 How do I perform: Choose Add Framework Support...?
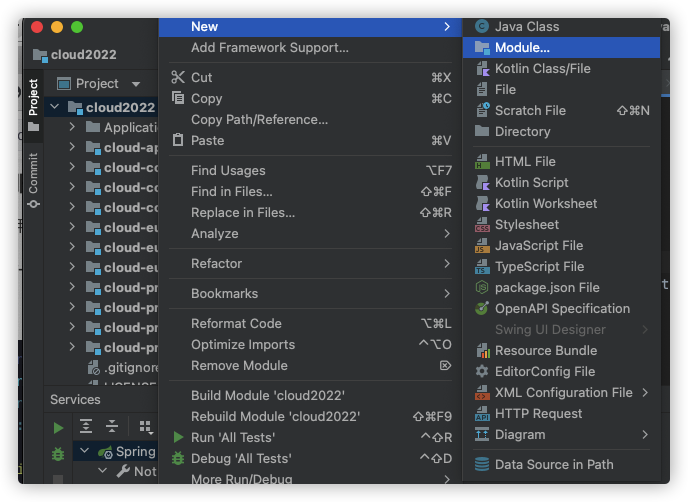(x=310, y=47)
